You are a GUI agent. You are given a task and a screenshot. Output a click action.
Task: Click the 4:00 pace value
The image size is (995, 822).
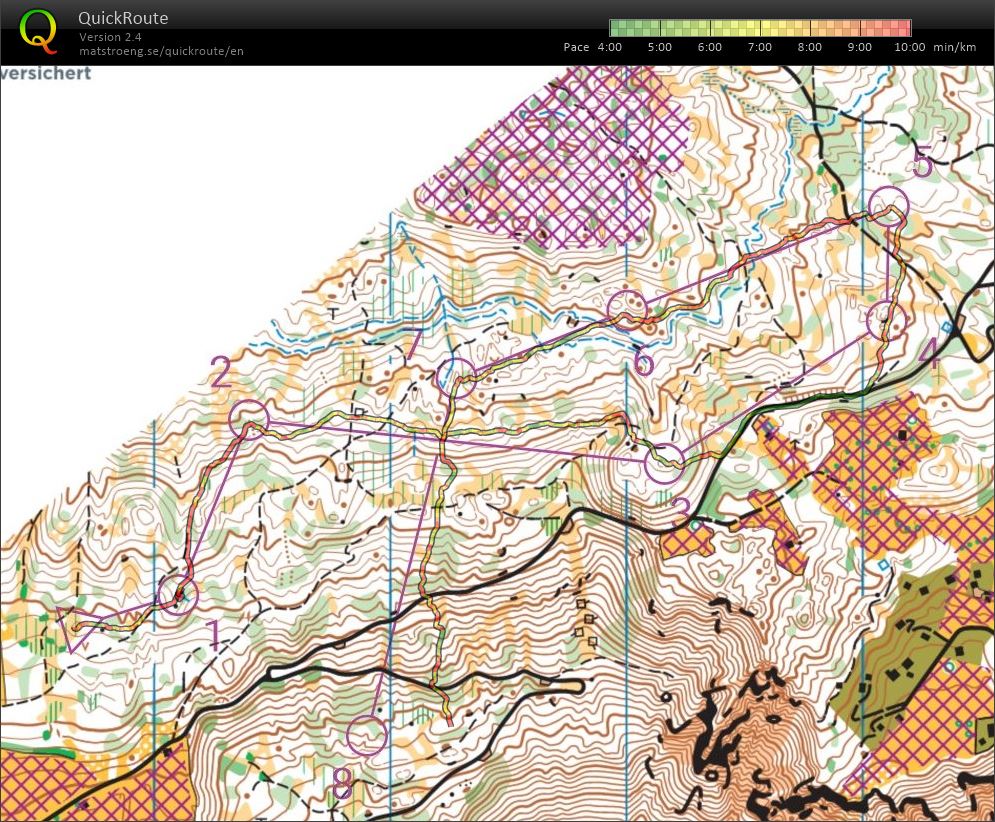coord(610,47)
